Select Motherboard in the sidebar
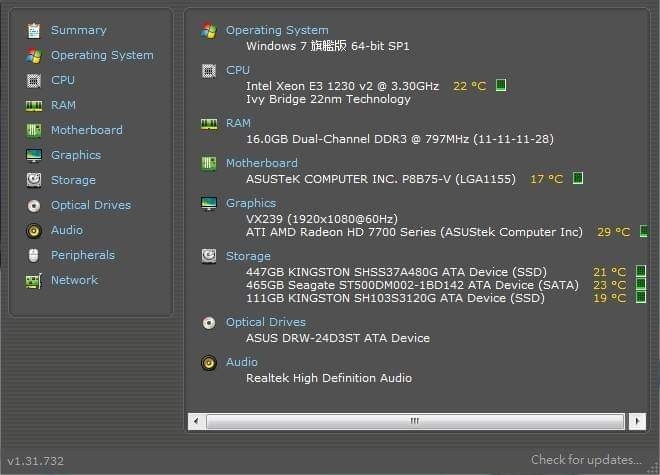 click(87, 130)
